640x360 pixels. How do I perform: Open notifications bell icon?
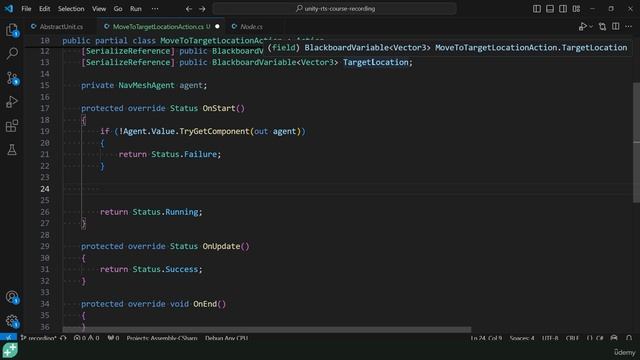pyautogui.click(x=629, y=338)
